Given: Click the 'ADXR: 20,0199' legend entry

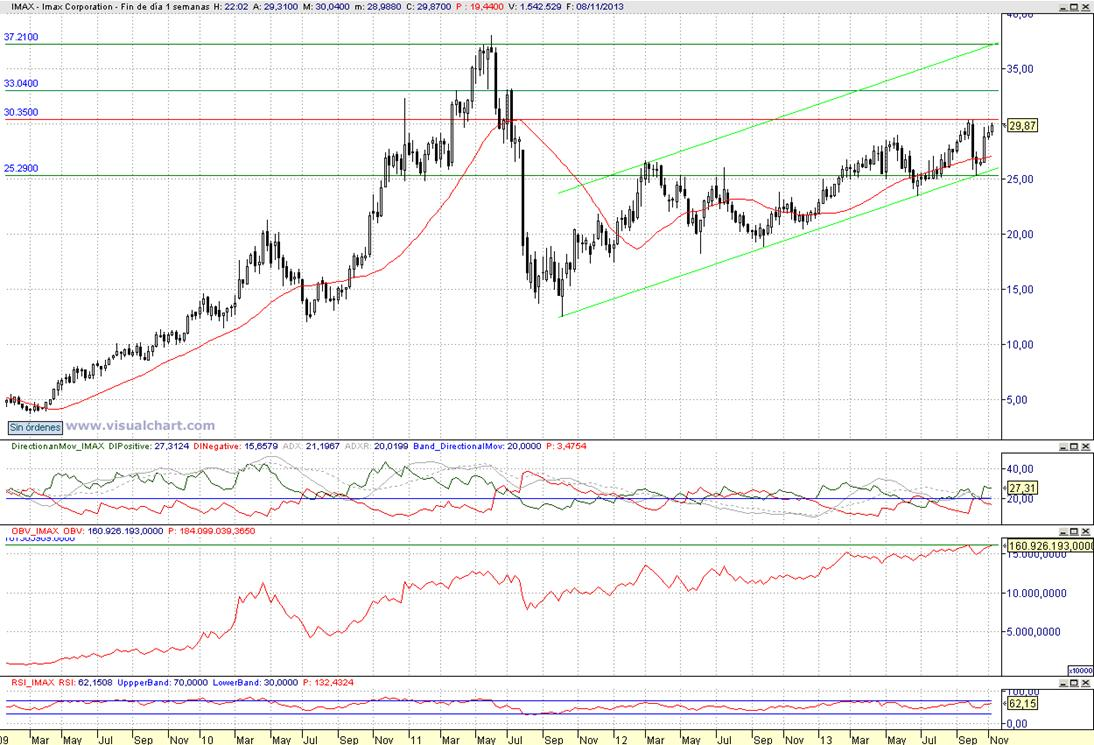Looking at the screenshot, I should pos(377,446).
